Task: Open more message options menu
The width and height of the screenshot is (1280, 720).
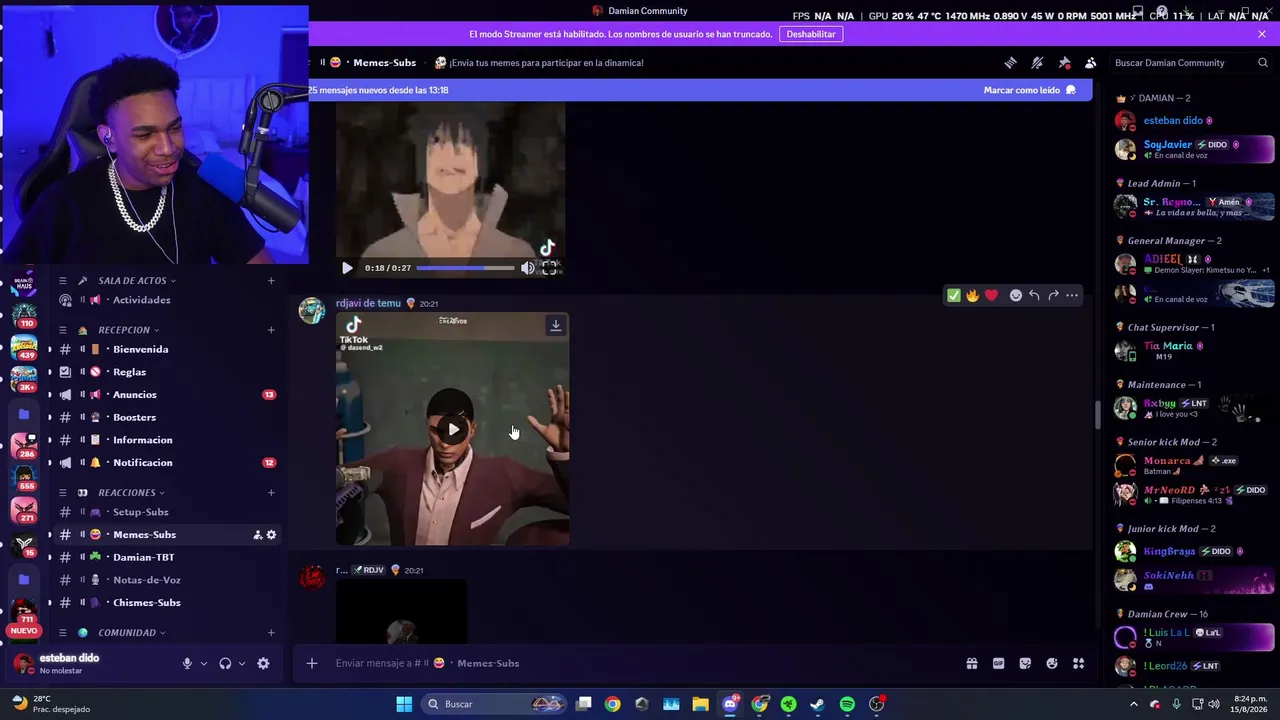Action: click(x=1072, y=295)
